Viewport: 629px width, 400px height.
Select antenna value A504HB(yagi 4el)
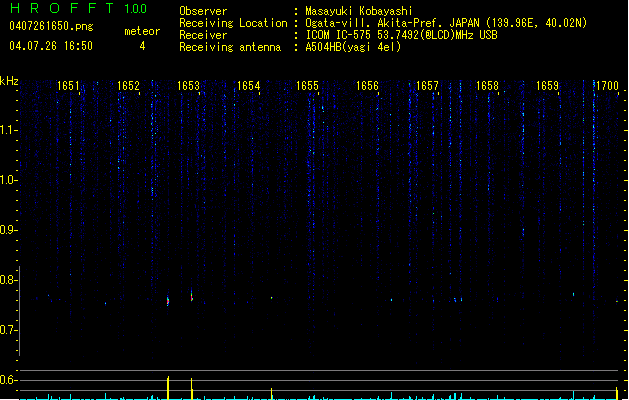[x=353, y=47]
